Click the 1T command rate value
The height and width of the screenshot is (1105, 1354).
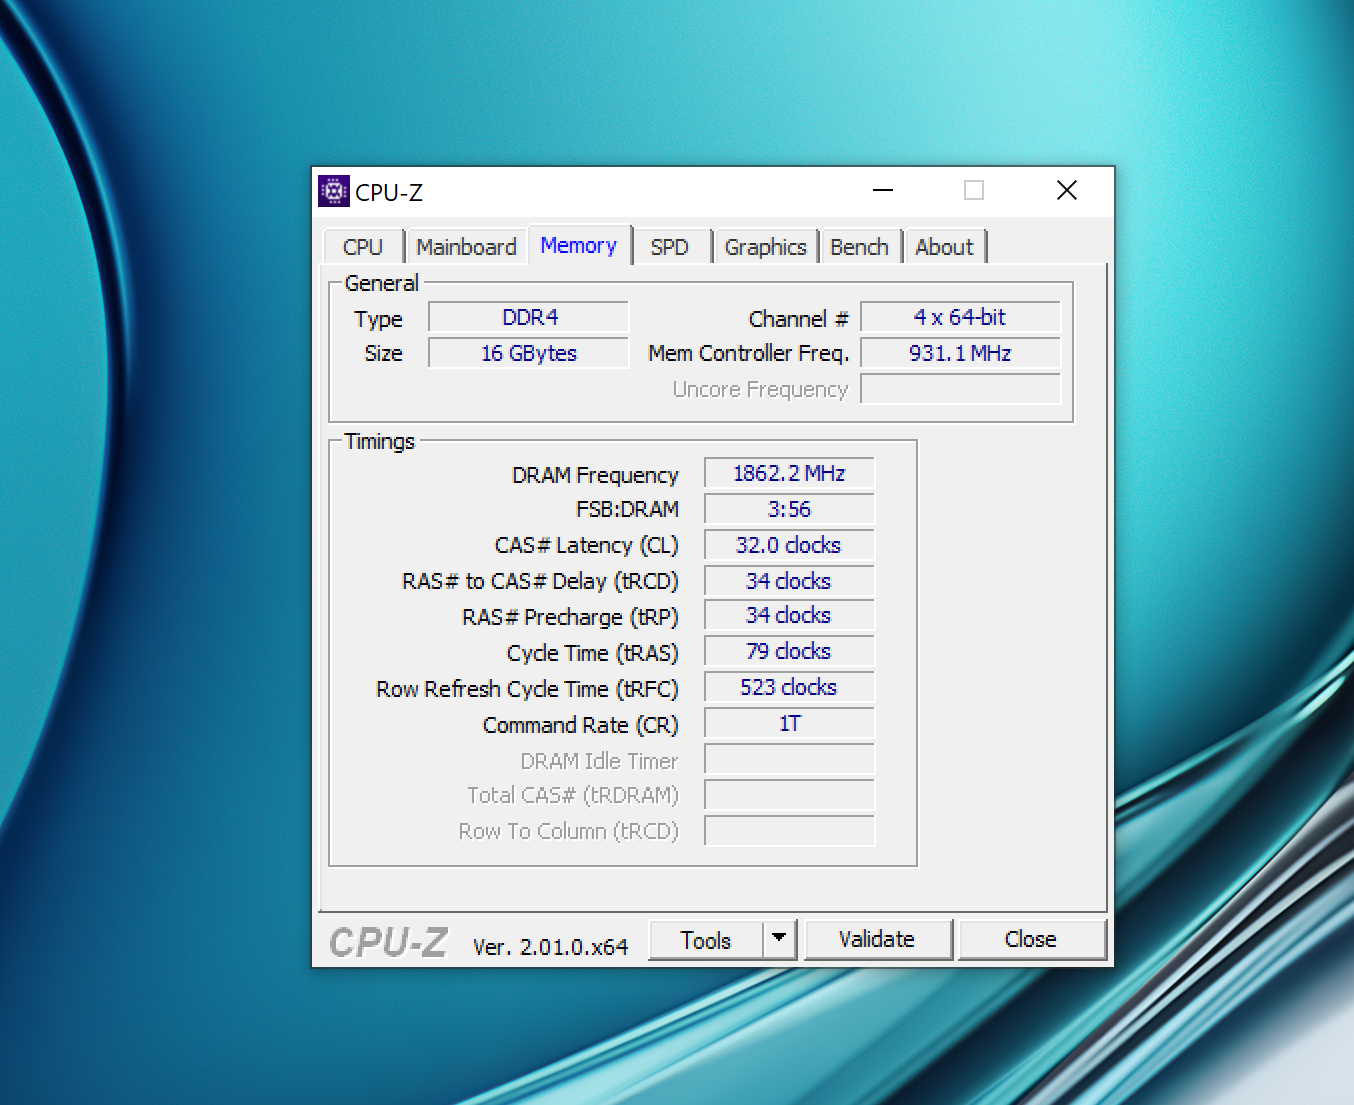789,723
